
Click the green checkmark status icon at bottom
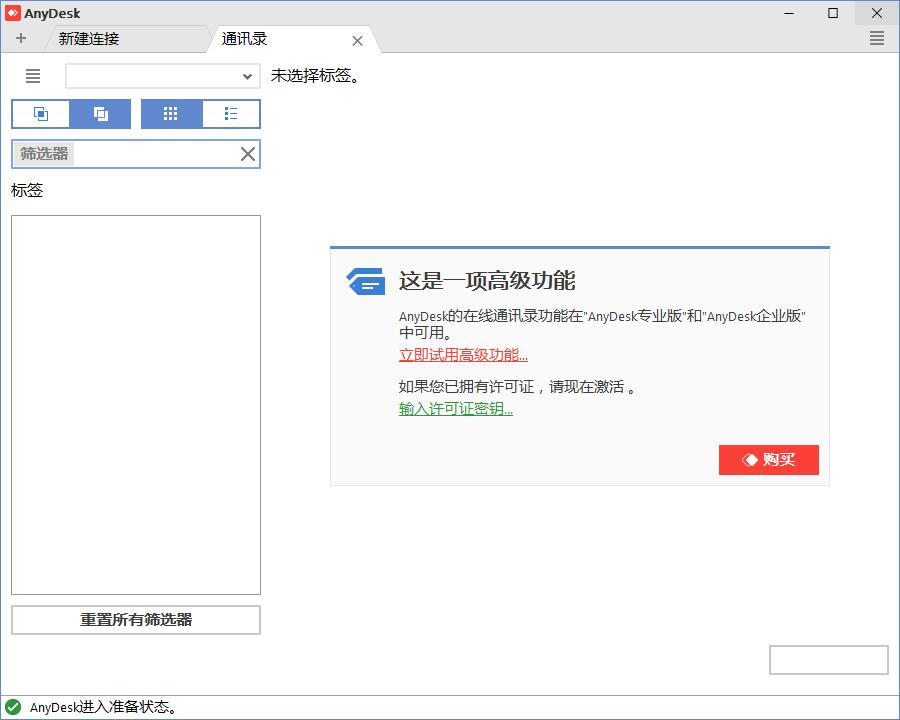12,706
